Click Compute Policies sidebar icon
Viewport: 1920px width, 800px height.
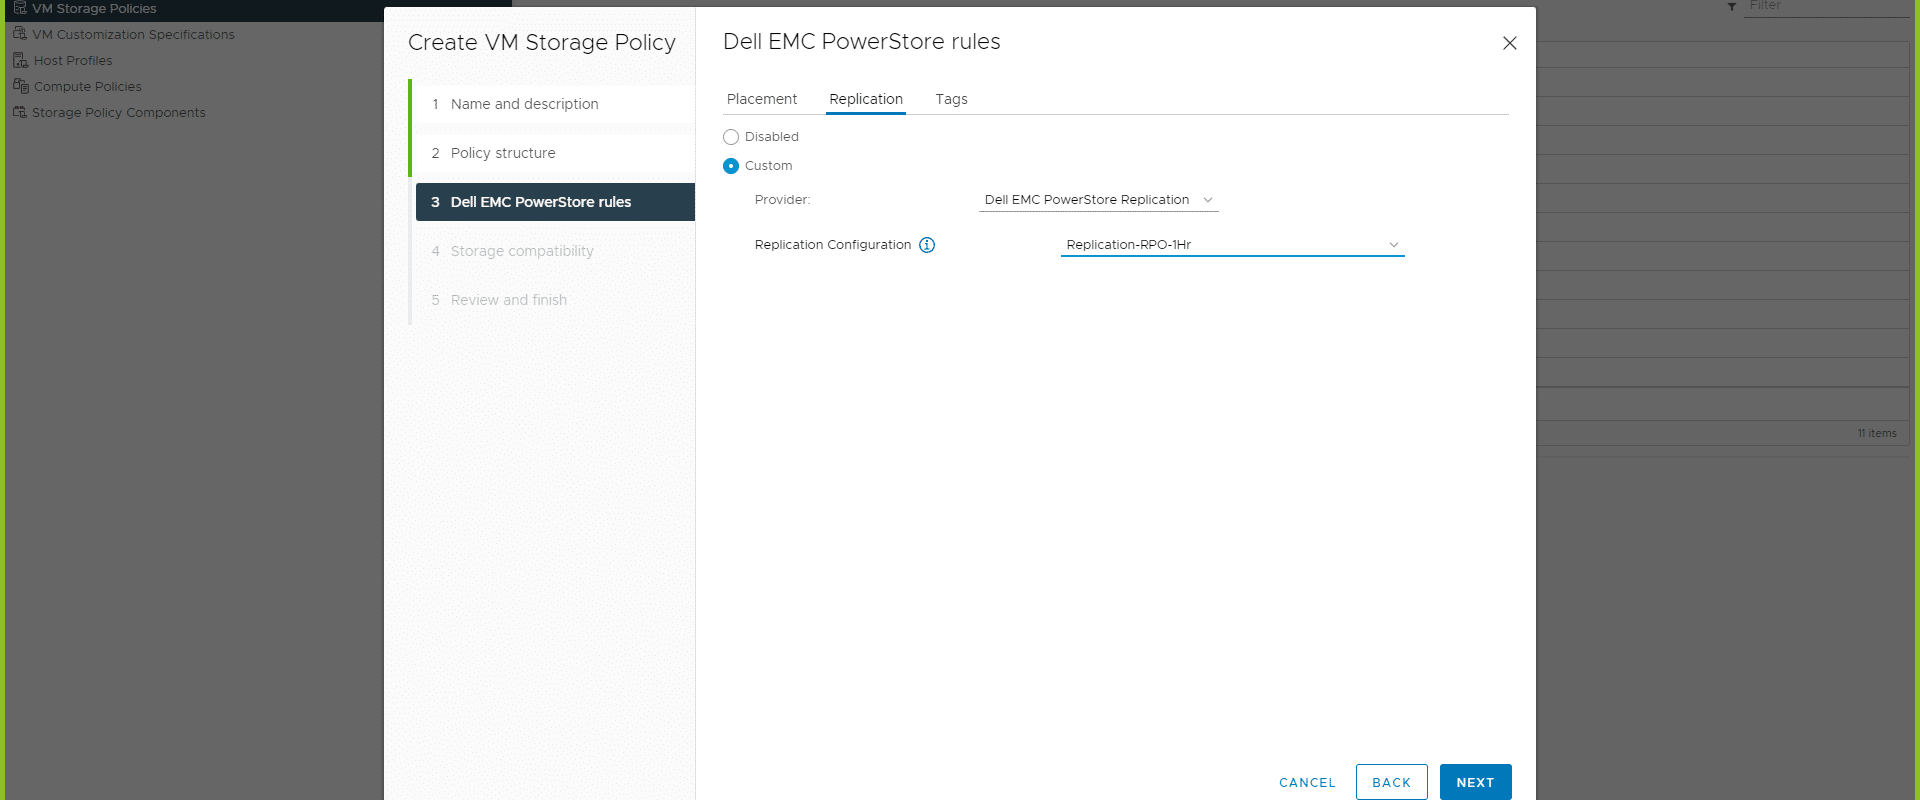pos(20,86)
